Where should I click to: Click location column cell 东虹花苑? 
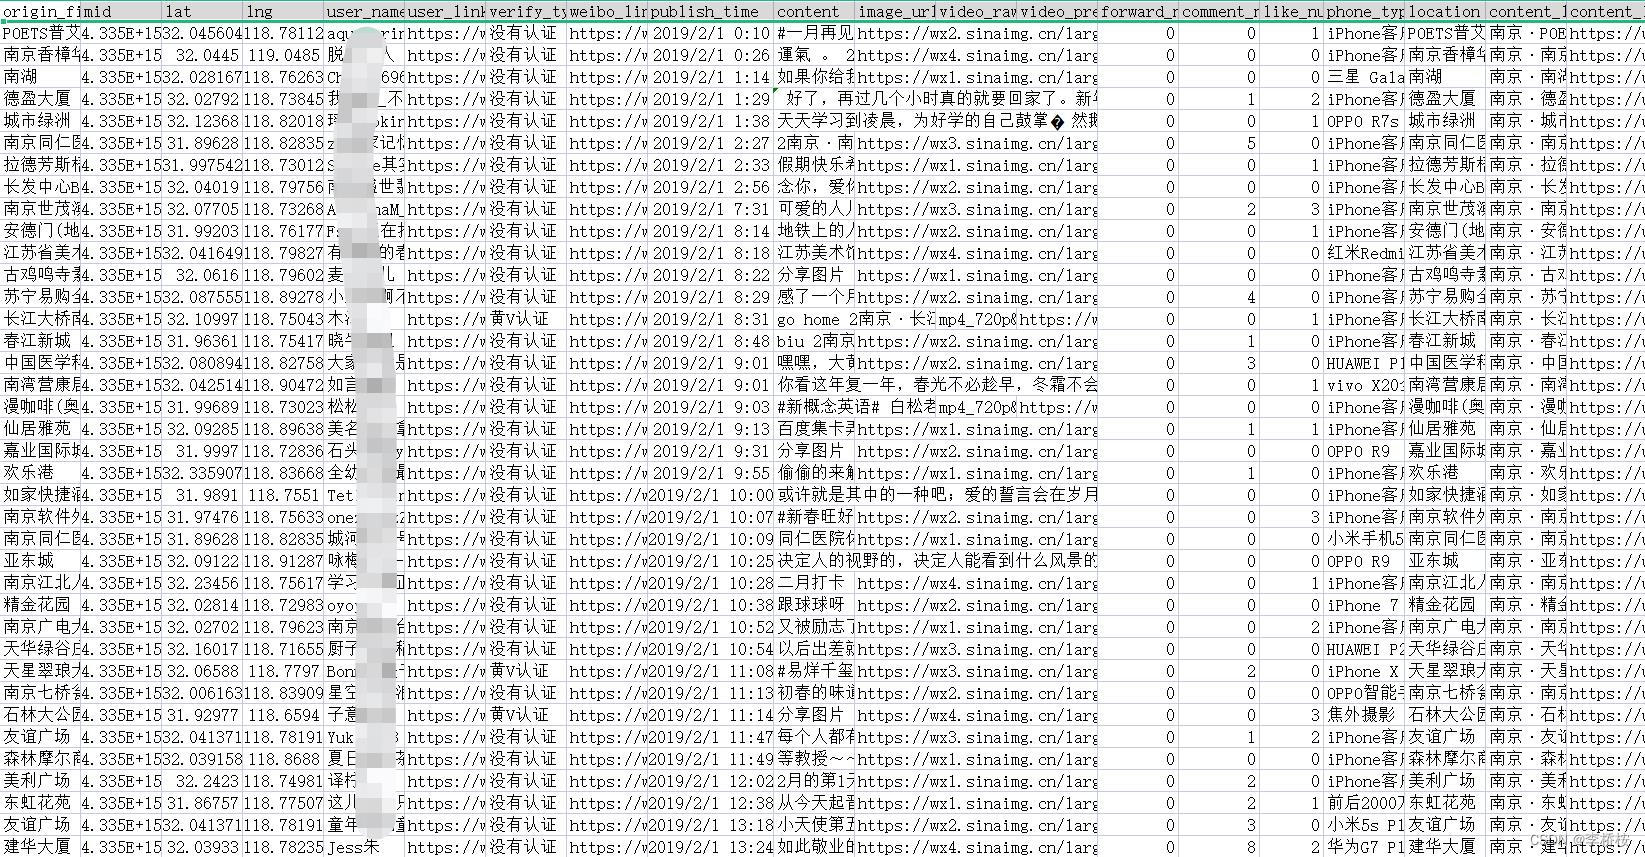1445,803
